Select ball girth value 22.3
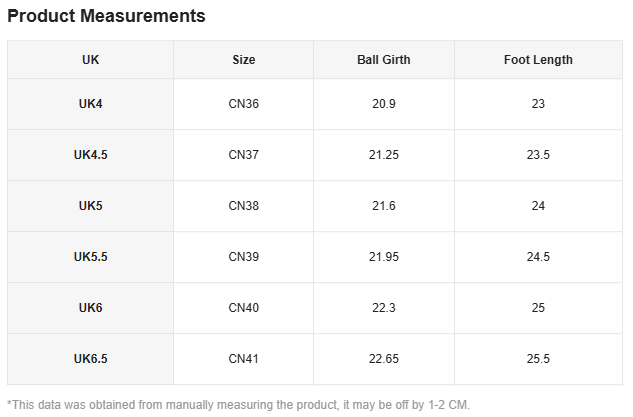This screenshot has width=633, height=417. pyautogui.click(x=383, y=308)
